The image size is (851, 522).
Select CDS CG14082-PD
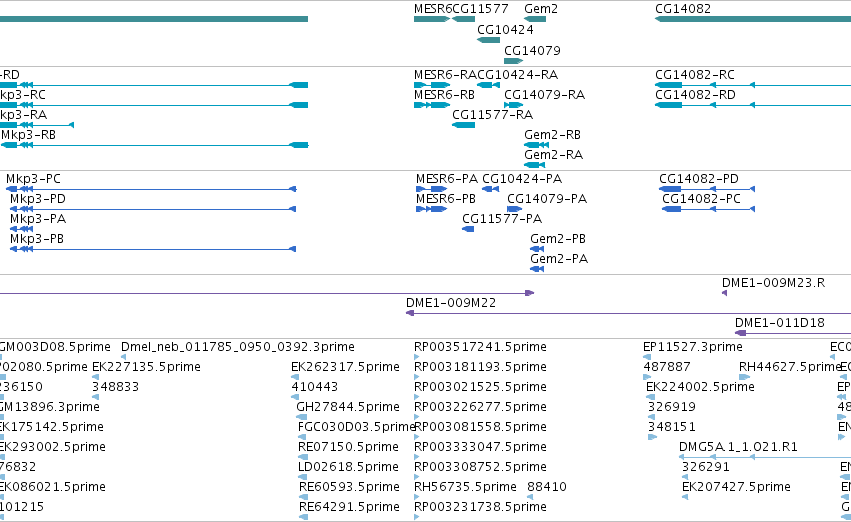pyautogui.click(x=707, y=189)
